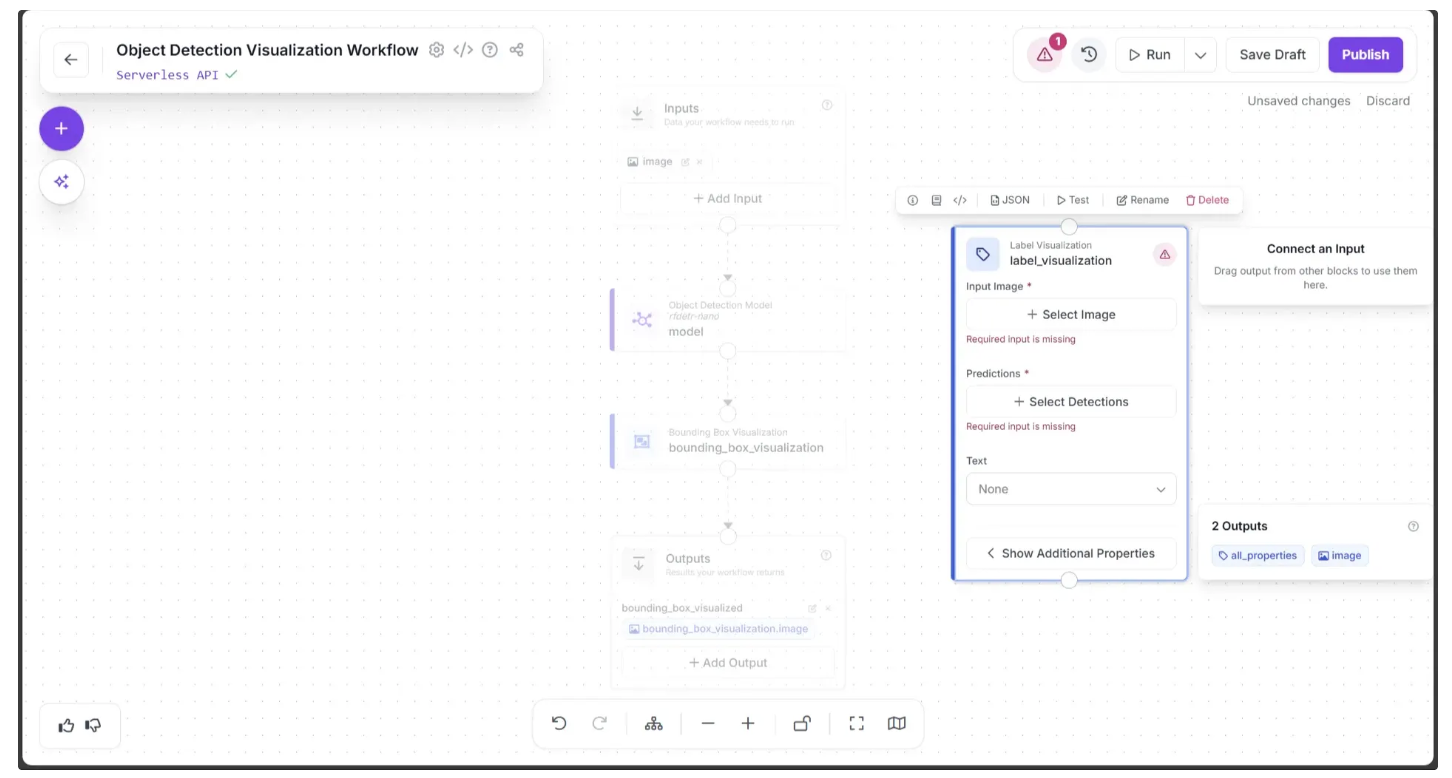Click the purple add block button
Image resolution: width=1452 pixels, height=778 pixels.
[x=62, y=129]
